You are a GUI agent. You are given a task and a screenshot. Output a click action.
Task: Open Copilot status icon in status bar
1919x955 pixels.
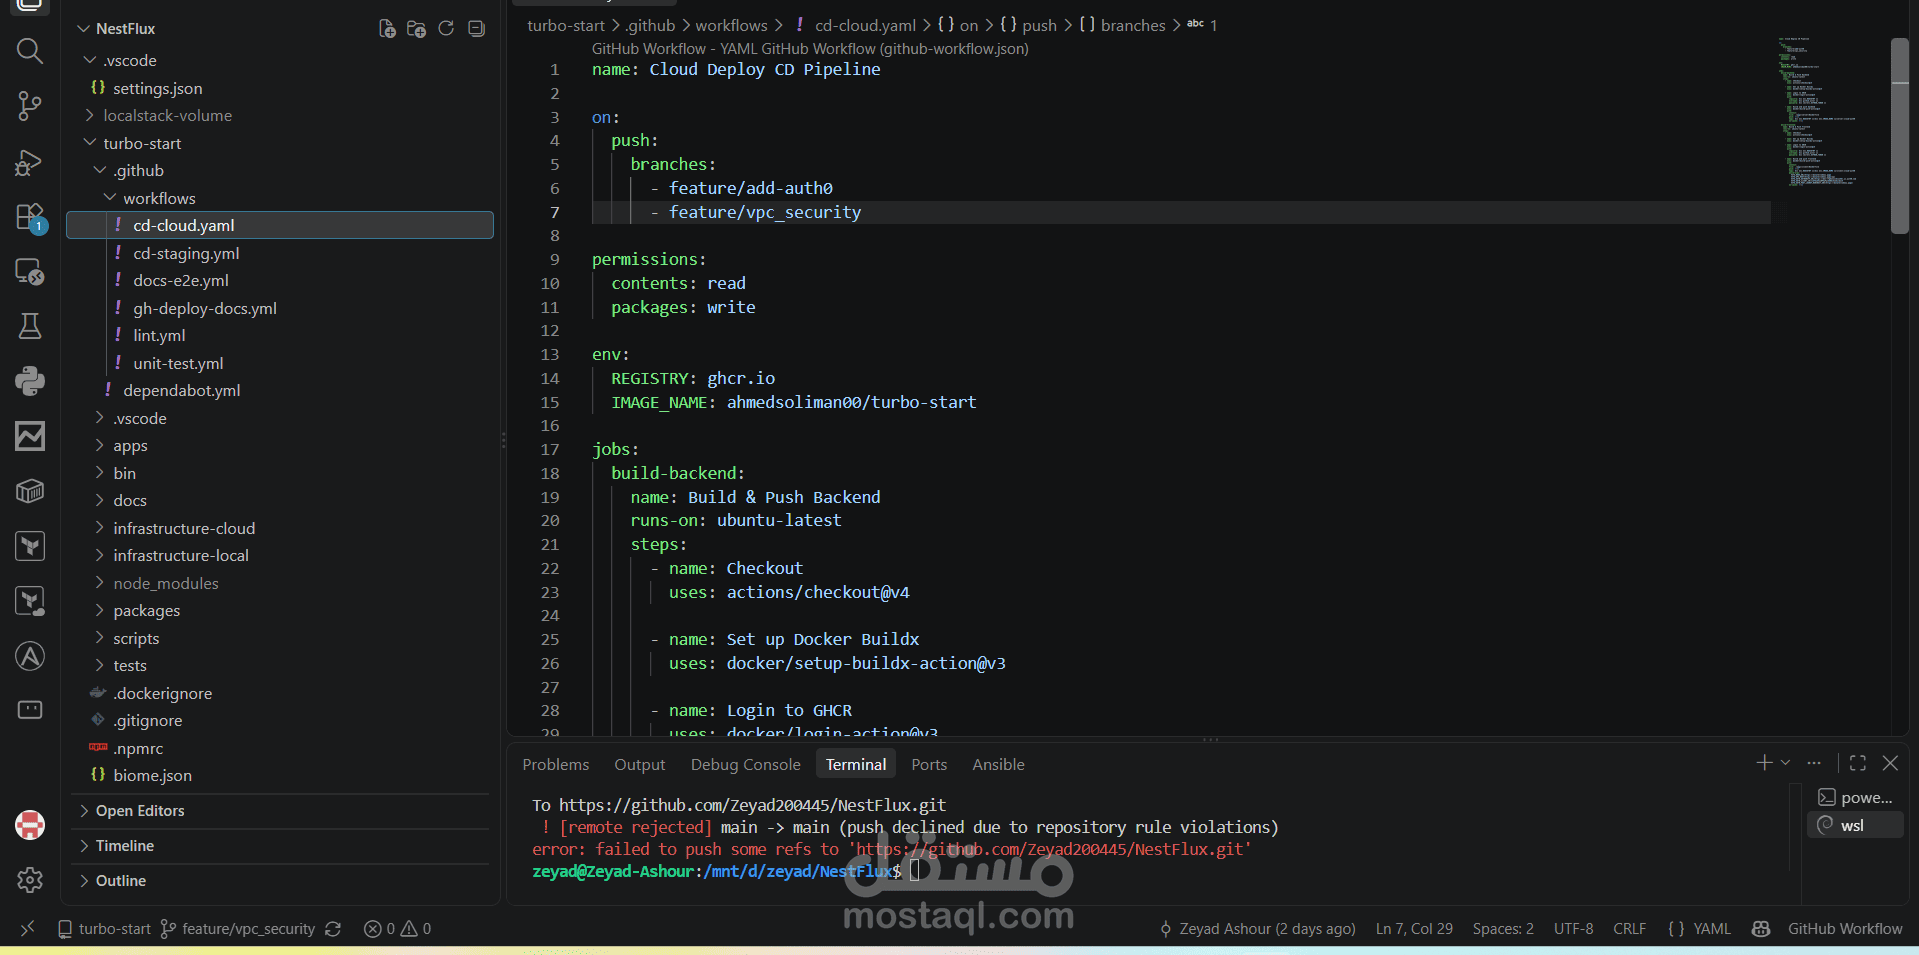tap(1761, 929)
